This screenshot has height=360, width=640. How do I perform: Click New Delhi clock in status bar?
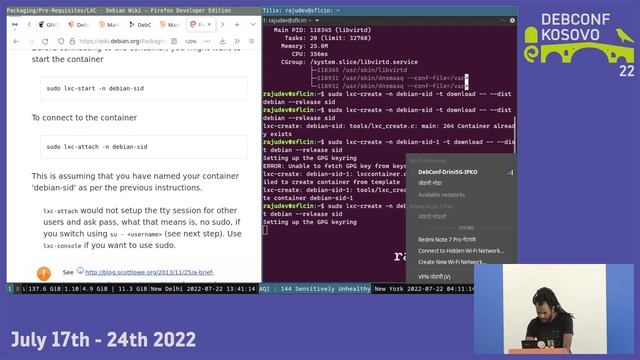[203, 289]
